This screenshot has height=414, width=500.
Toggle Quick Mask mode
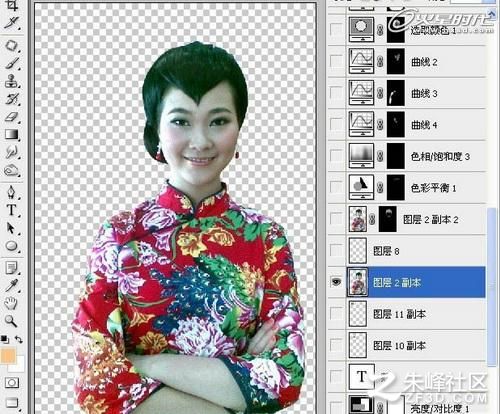[x=12, y=382]
